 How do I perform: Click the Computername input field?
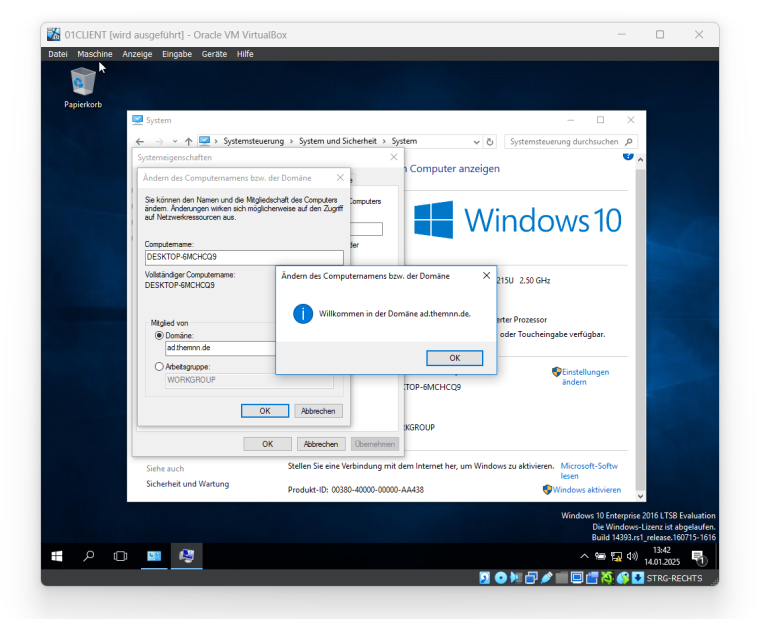tap(244, 257)
